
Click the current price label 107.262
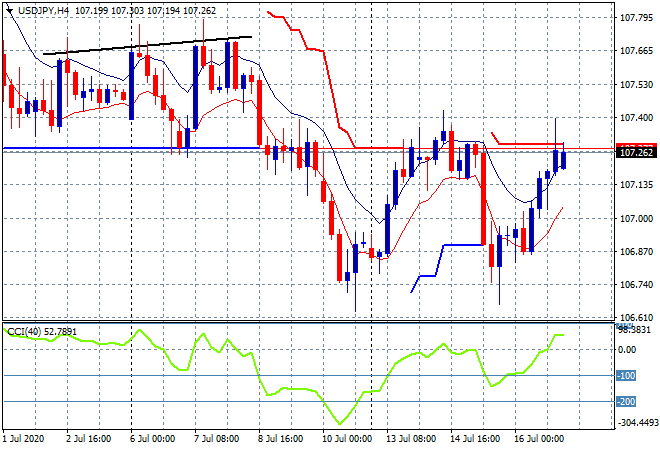point(636,153)
